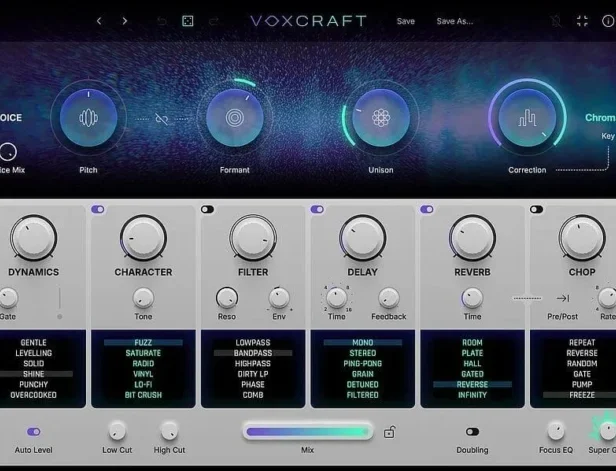Image resolution: width=616 pixels, height=471 pixels.
Task: Enable the Chop module toggle
Action: (x=537, y=209)
